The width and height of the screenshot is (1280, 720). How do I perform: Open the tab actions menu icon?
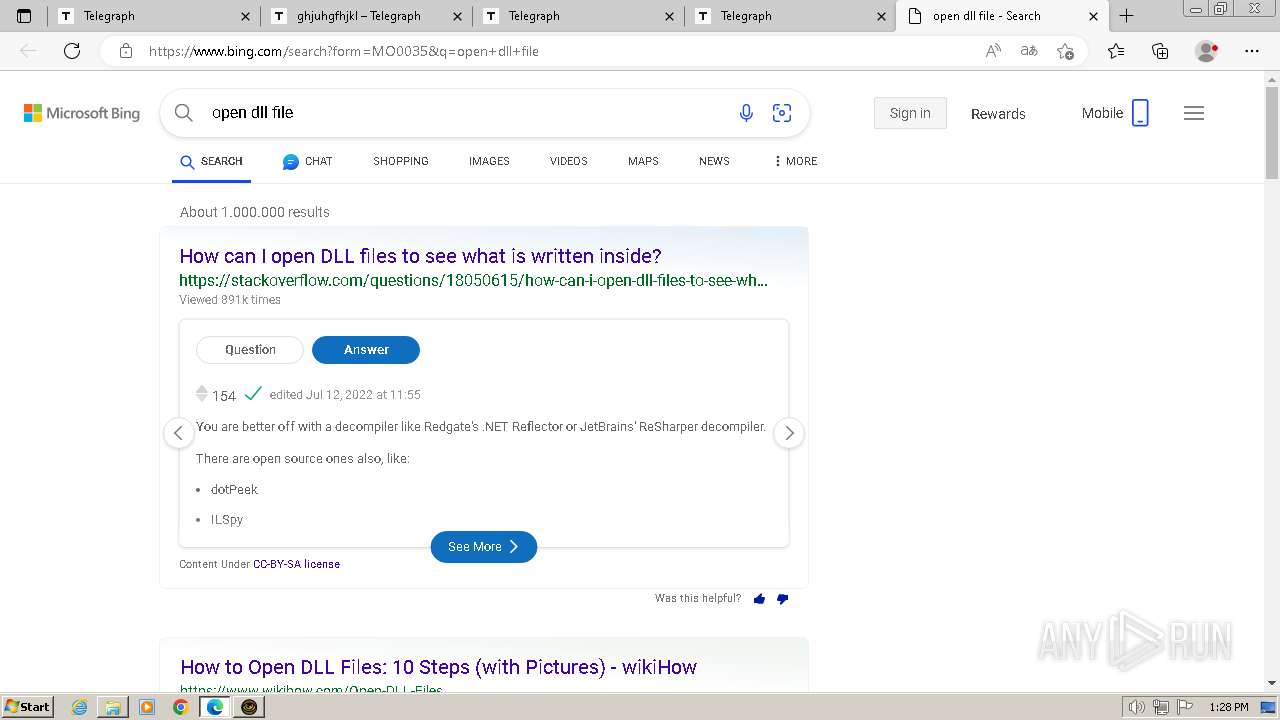24,16
